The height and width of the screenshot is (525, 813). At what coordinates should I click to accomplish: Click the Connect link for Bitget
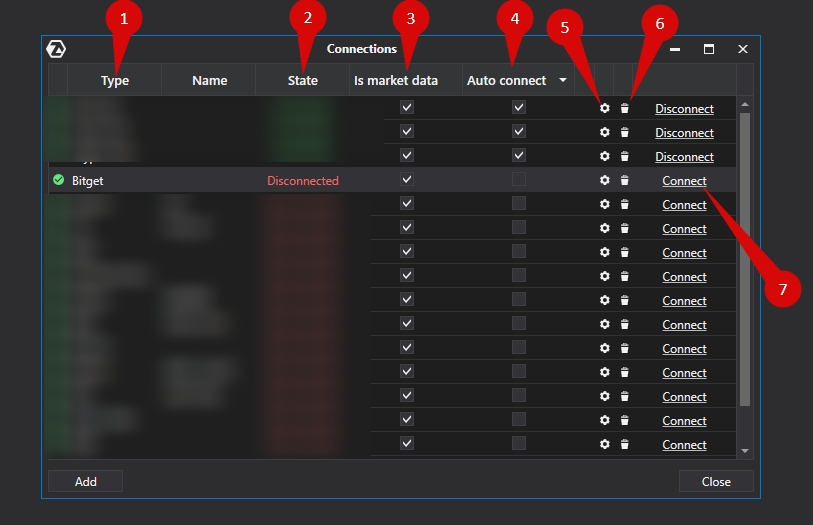[684, 181]
